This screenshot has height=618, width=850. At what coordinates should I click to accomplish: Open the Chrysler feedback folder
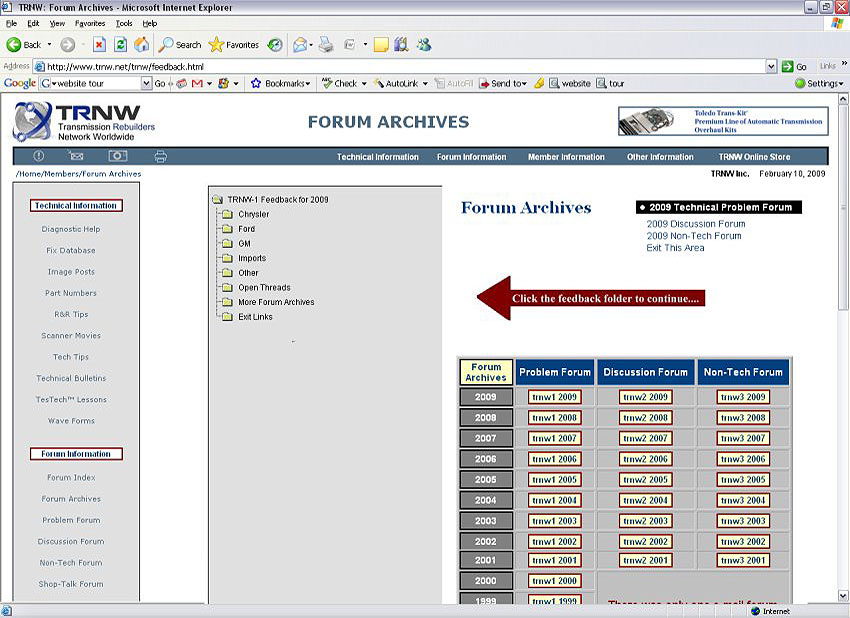(x=253, y=214)
